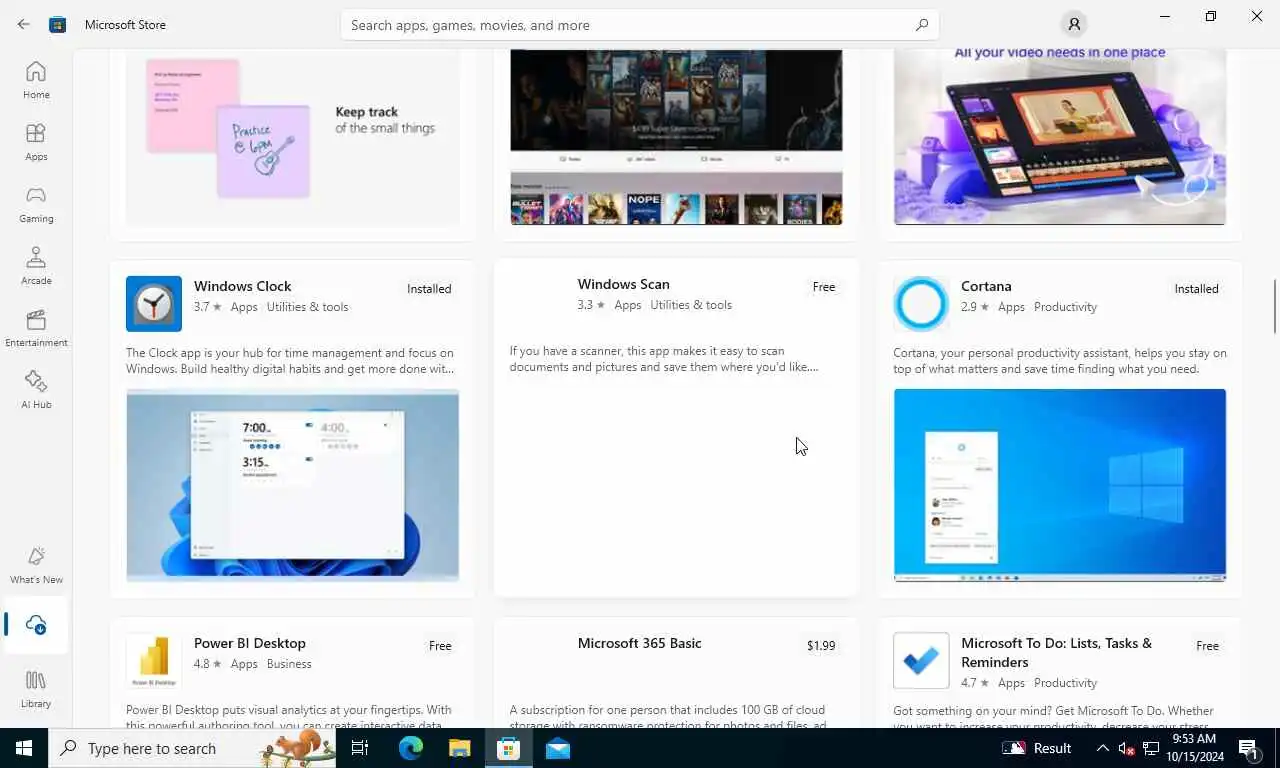
Task: Open Task View on the taskbar
Action: (x=360, y=748)
